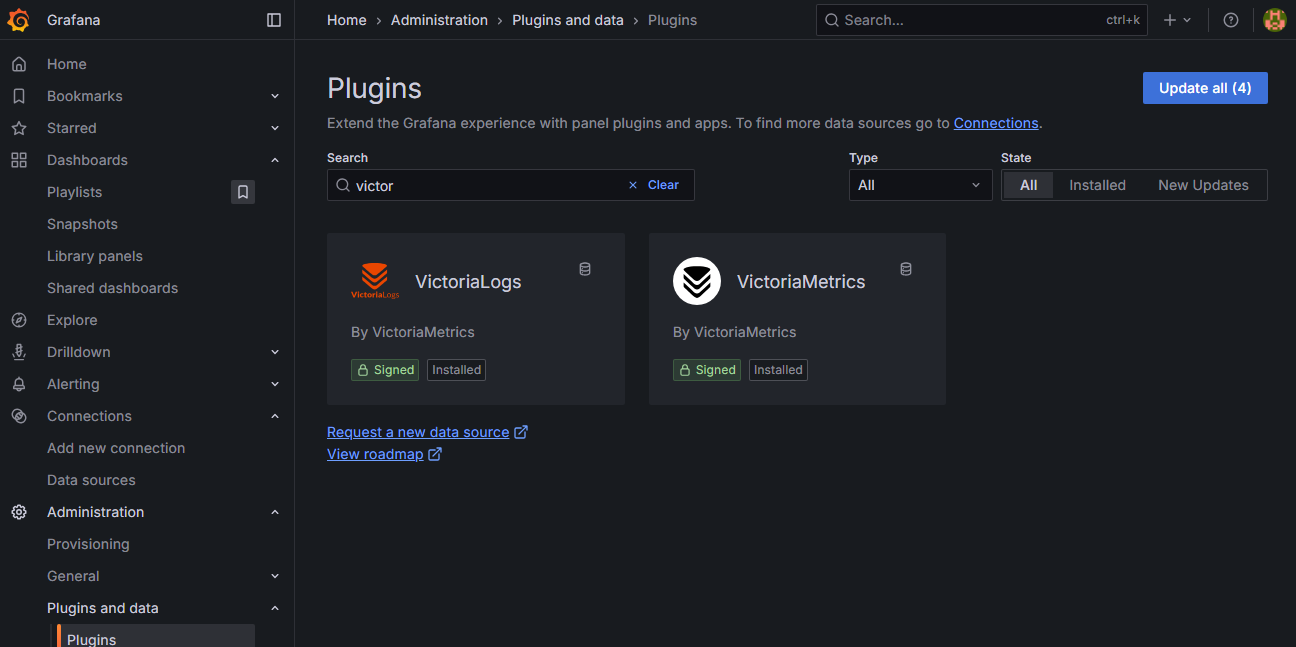Open the Explore compass menu item
The height and width of the screenshot is (647, 1296).
[72, 320]
